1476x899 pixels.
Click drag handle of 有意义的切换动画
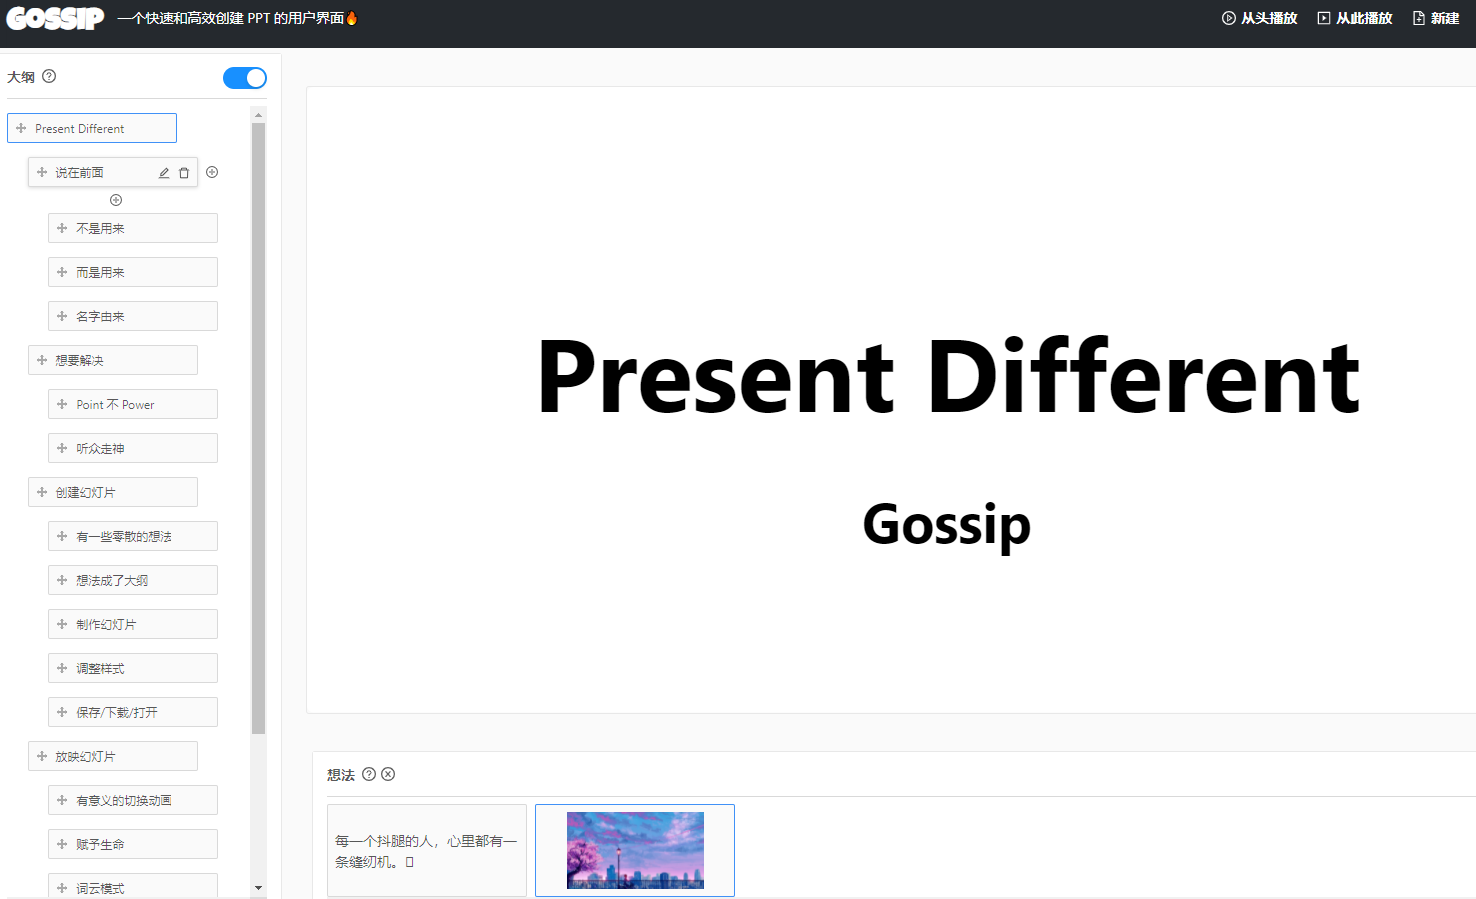pos(62,800)
